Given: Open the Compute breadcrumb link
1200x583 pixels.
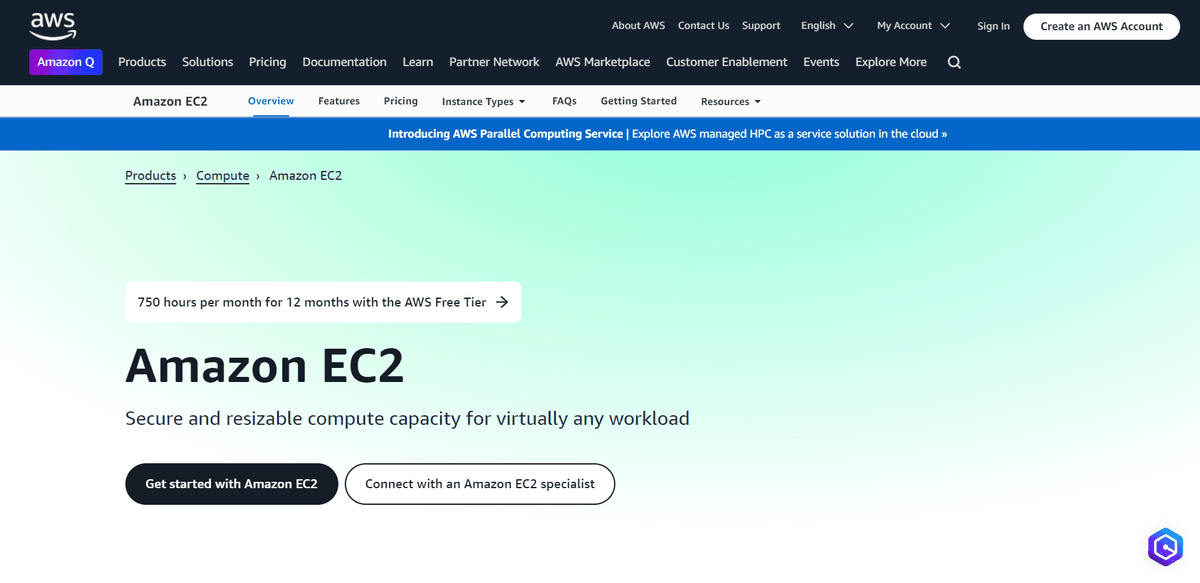Looking at the screenshot, I should click(x=222, y=175).
